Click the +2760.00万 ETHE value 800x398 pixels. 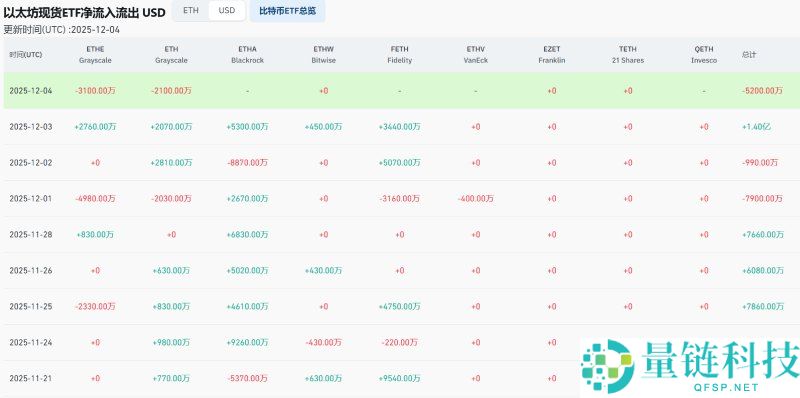point(95,127)
